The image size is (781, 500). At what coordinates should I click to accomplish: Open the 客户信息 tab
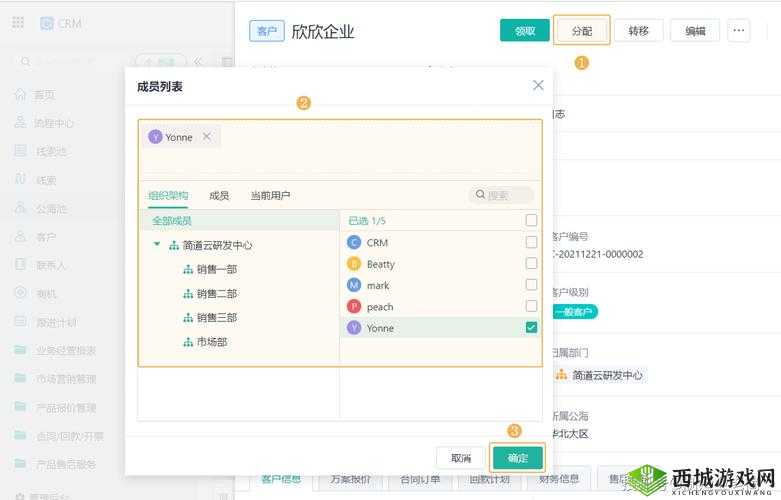281,479
